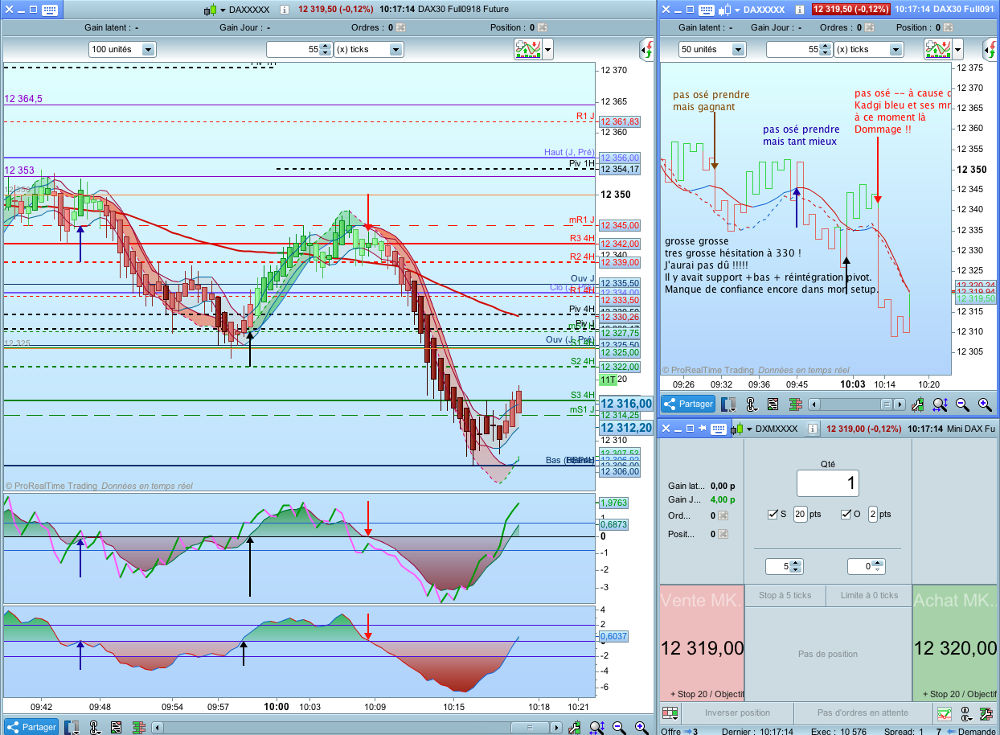Open the wrench settings icon in main chart toolbar

pos(575,727)
